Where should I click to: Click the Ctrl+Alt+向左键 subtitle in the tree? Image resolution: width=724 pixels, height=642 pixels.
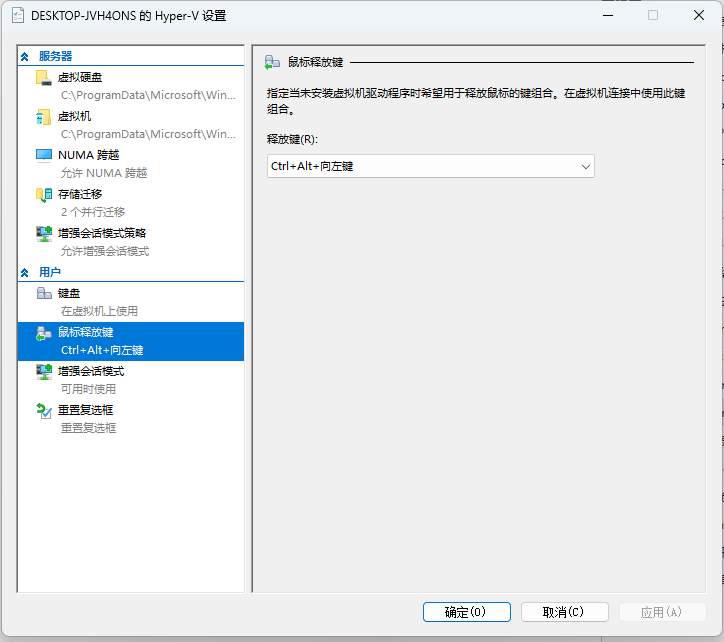coord(102,351)
